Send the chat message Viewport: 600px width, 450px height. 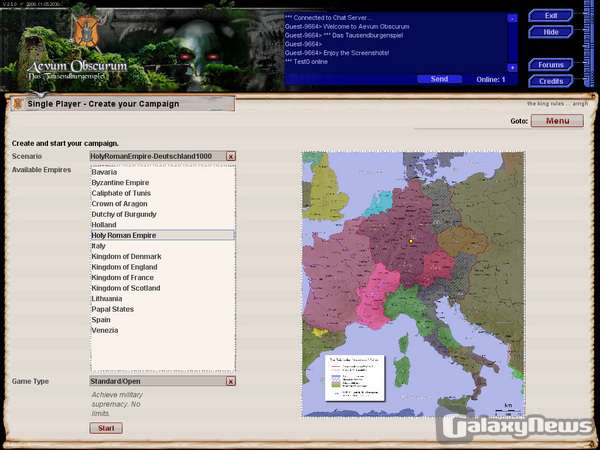tap(439, 79)
